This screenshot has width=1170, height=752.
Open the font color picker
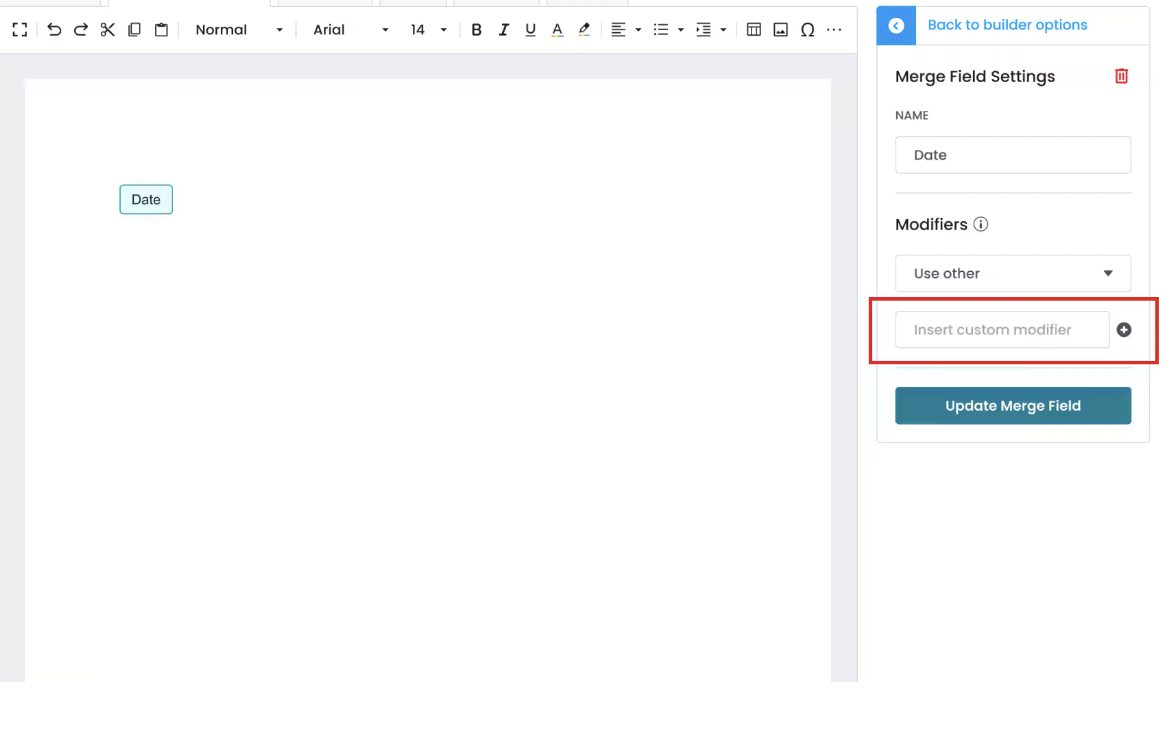(557, 29)
